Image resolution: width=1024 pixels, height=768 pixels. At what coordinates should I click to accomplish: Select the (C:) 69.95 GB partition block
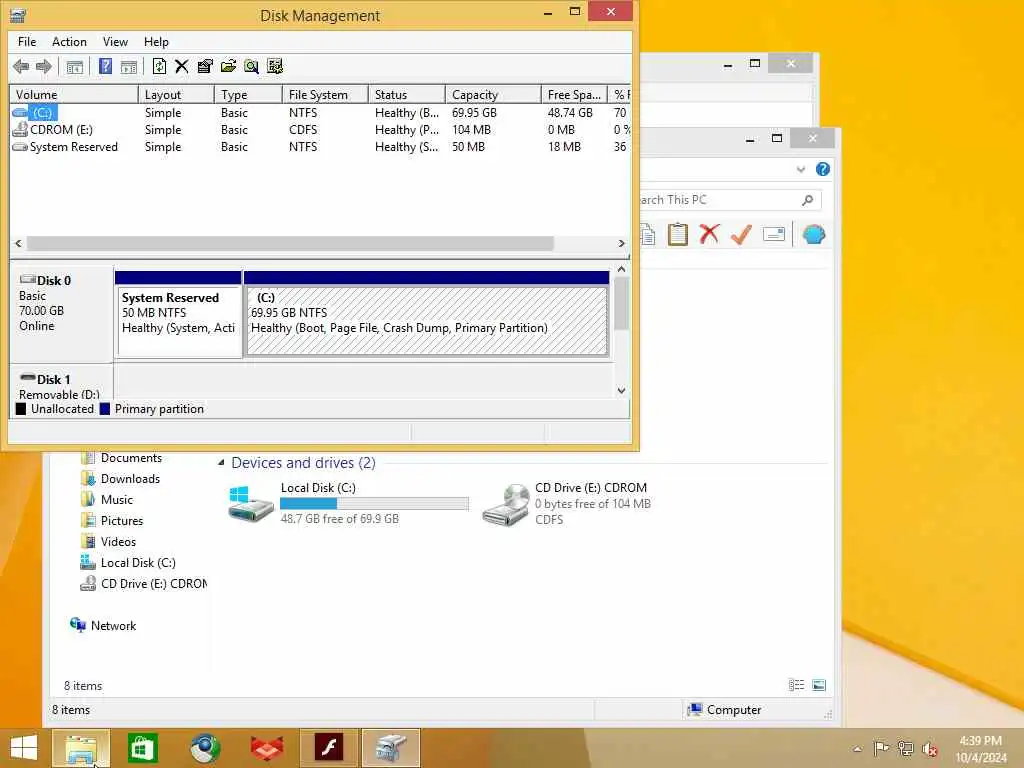[426, 313]
